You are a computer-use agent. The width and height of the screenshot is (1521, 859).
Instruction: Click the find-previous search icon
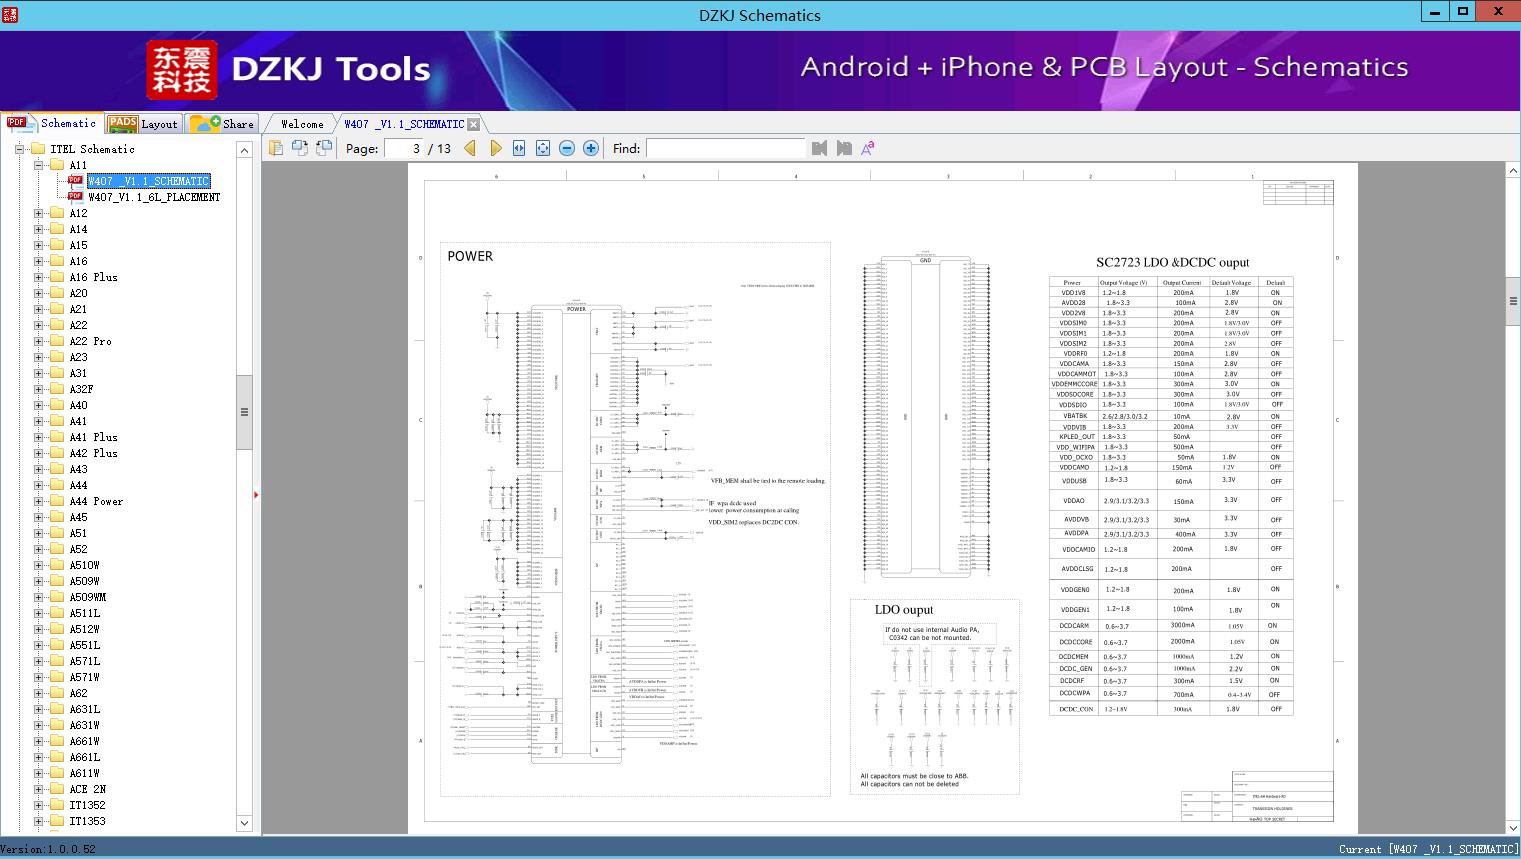coord(819,148)
